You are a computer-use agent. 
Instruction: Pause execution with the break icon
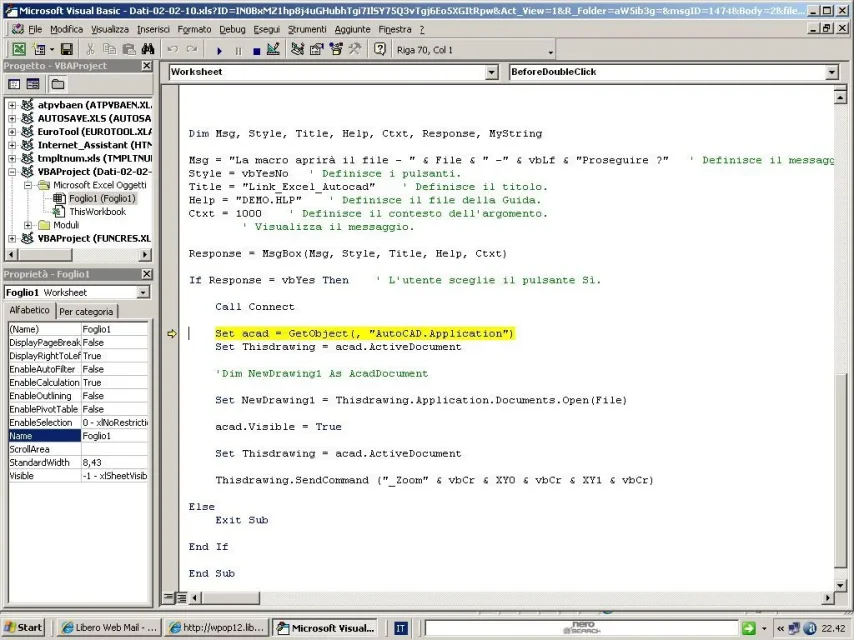[238, 51]
